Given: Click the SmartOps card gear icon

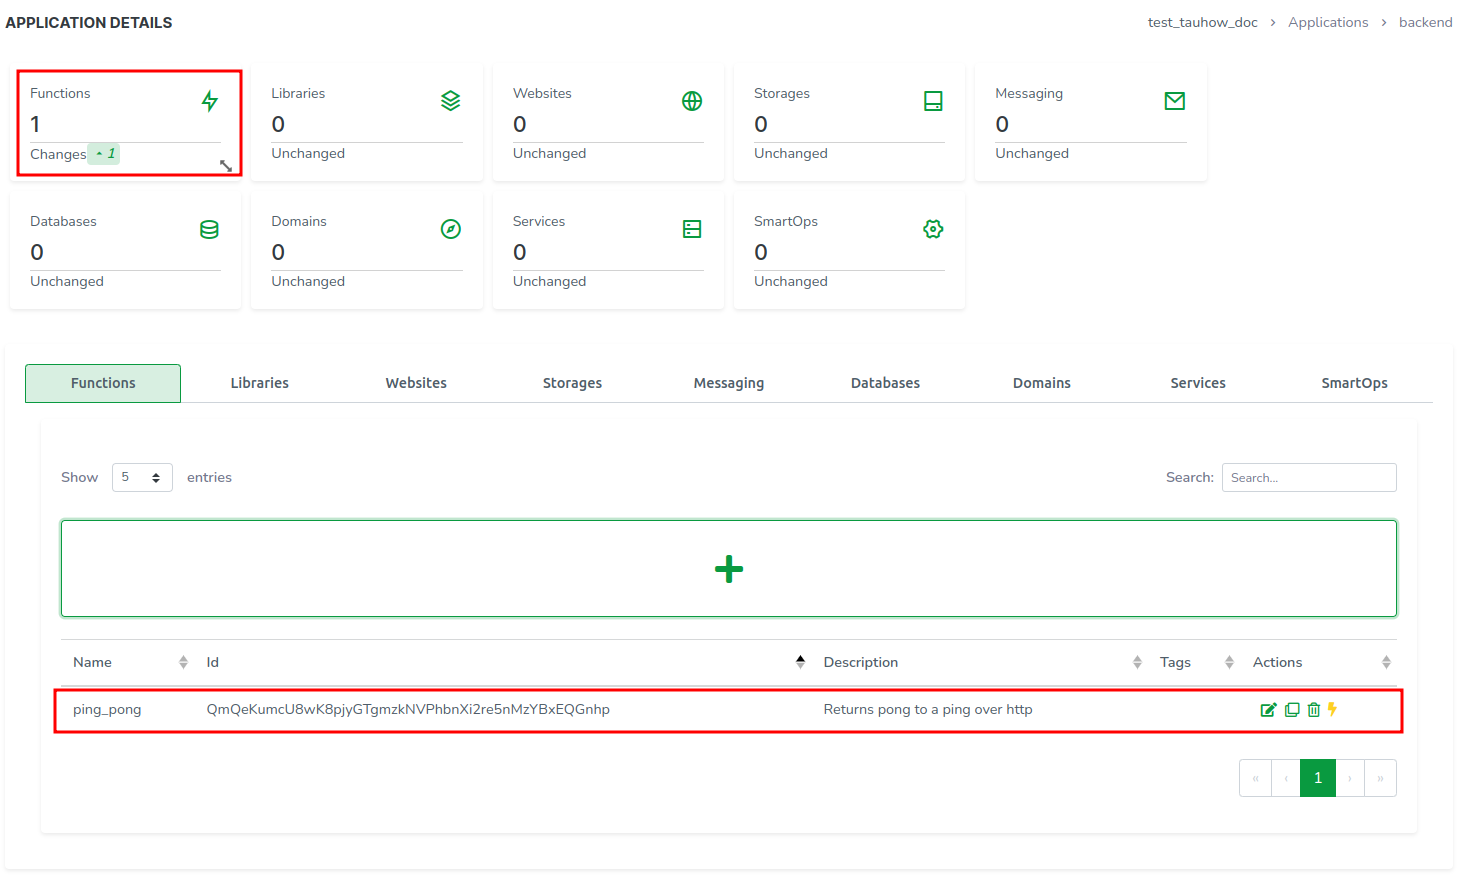Looking at the screenshot, I should point(933,229).
